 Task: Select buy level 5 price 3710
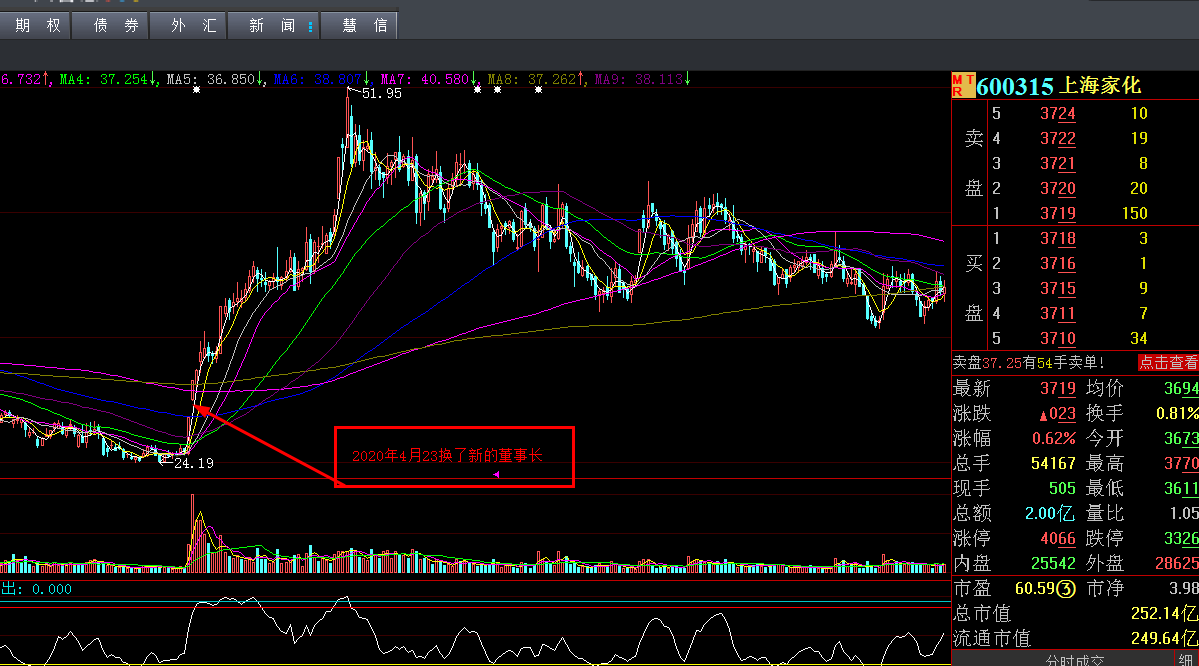[x=1058, y=339]
